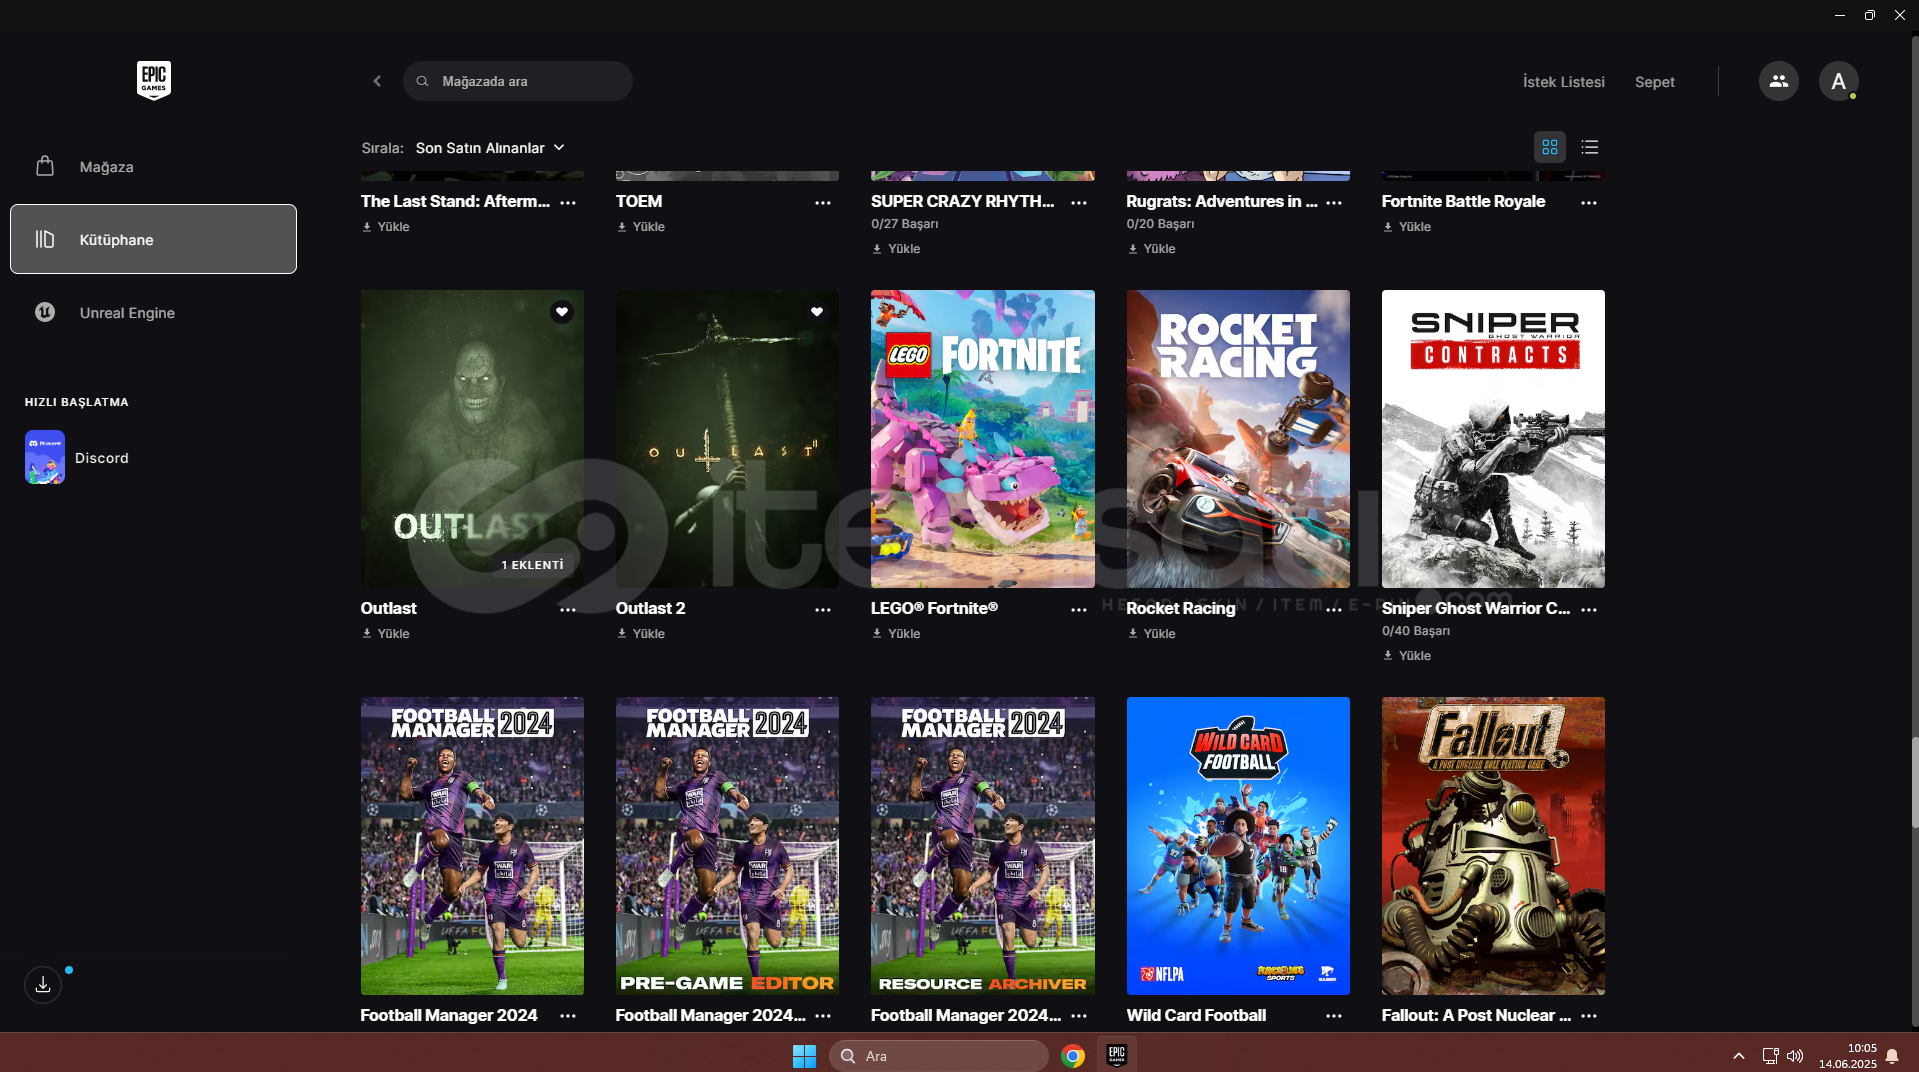Open more options for LEGO Fortnite
This screenshot has height=1072, width=1919.
pyautogui.click(x=1079, y=609)
